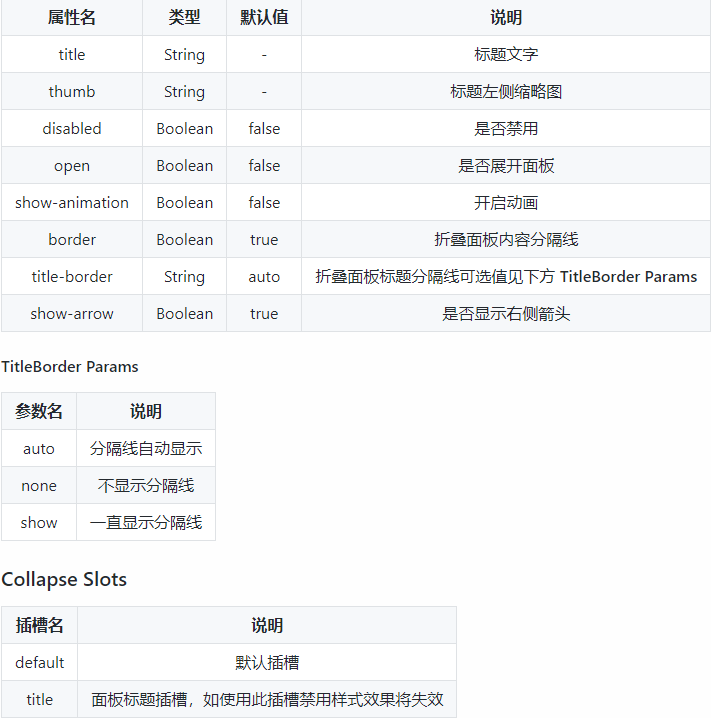The image size is (711, 718).
Task: Select the 'thumb' property name cell
Action: point(72,92)
